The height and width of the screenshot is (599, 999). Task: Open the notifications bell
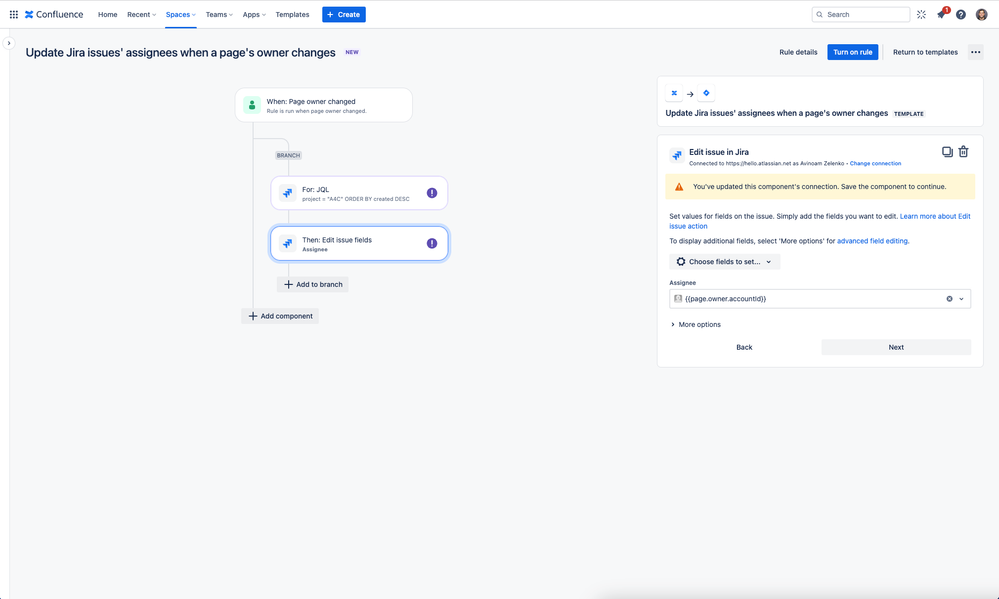point(941,14)
